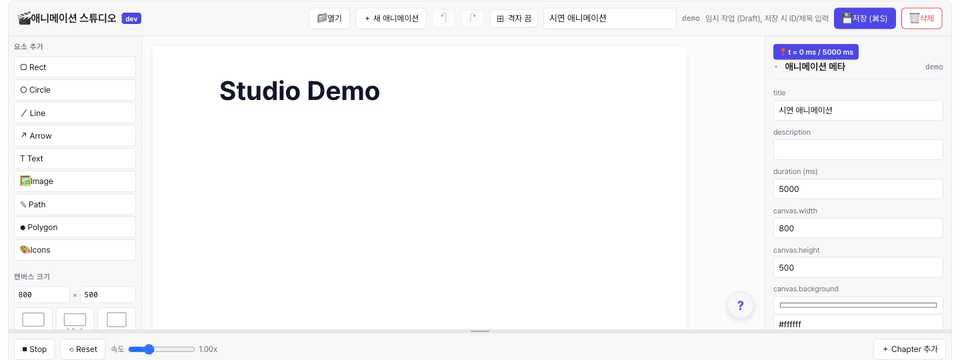Open the canvas.background color swatch
Screen dimensions: 960x360
click(x=858, y=305)
